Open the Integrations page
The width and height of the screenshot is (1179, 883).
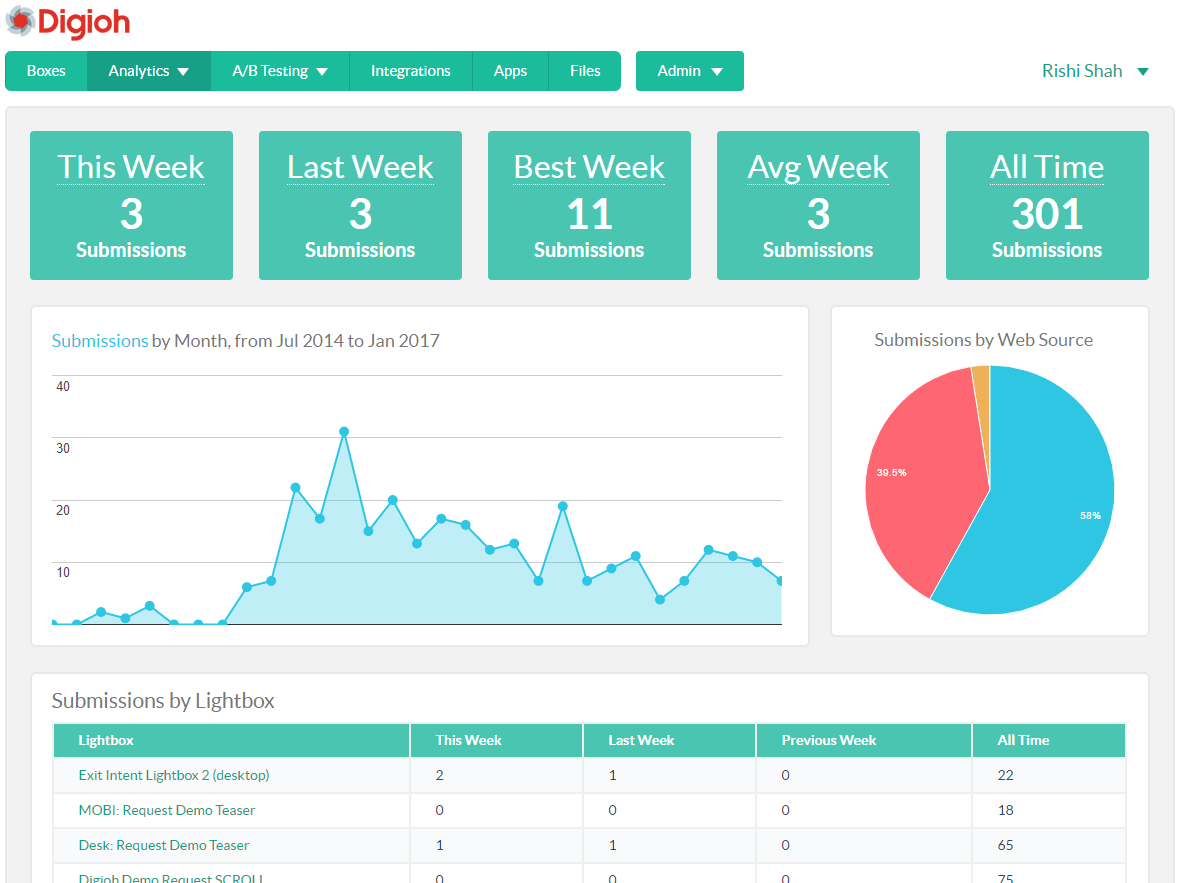coord(410,71)
